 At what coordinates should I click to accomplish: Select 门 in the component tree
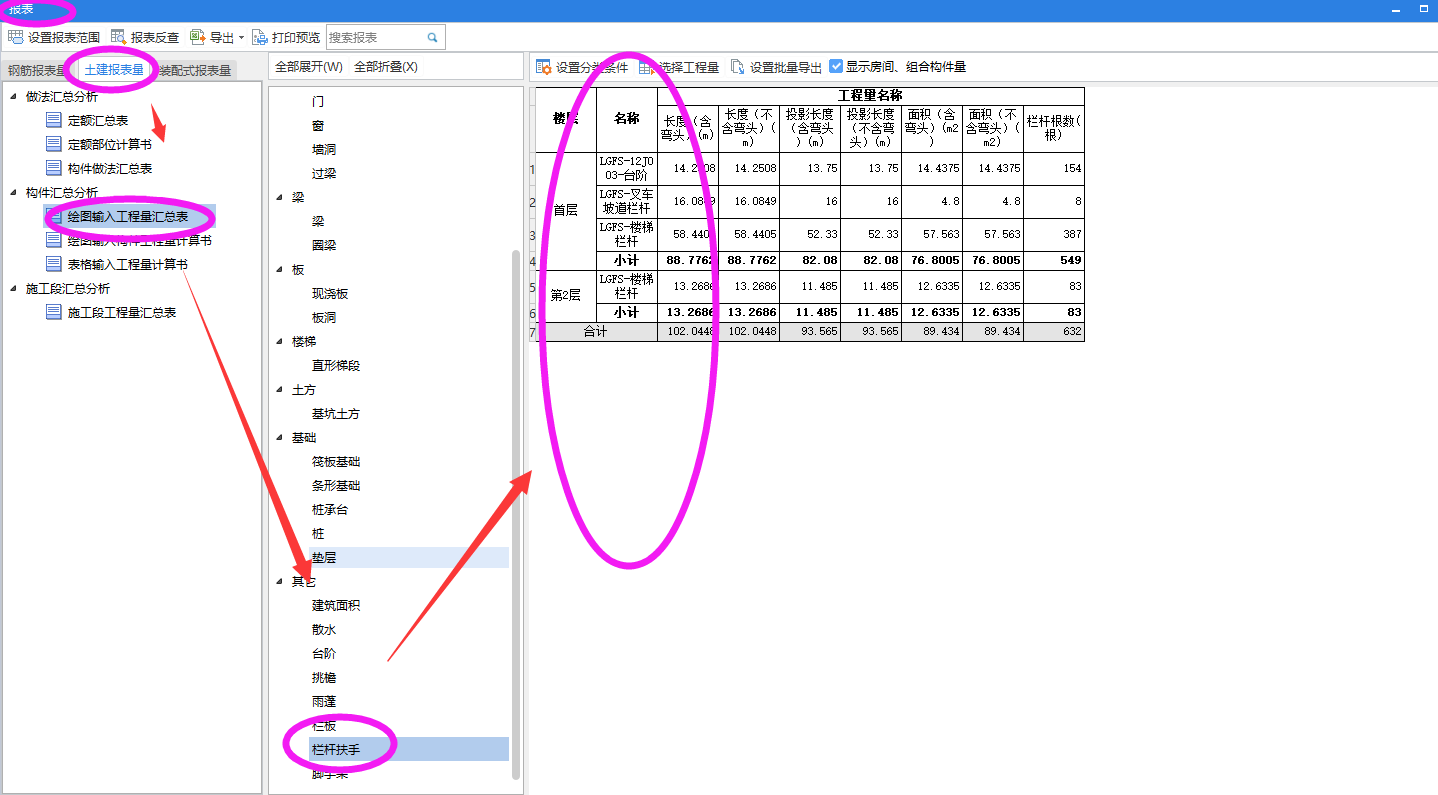pyautogui.click(x=318, y=101)
